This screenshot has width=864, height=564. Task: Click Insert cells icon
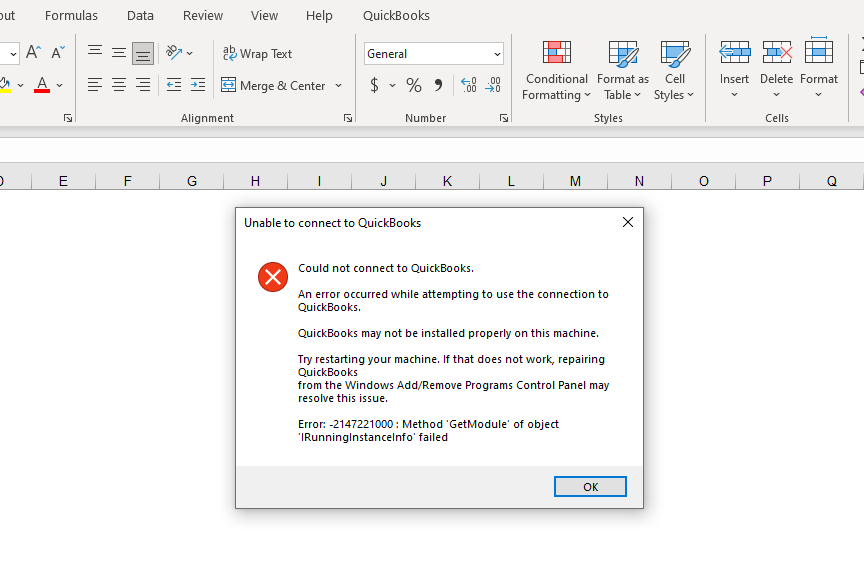point(735,53)
